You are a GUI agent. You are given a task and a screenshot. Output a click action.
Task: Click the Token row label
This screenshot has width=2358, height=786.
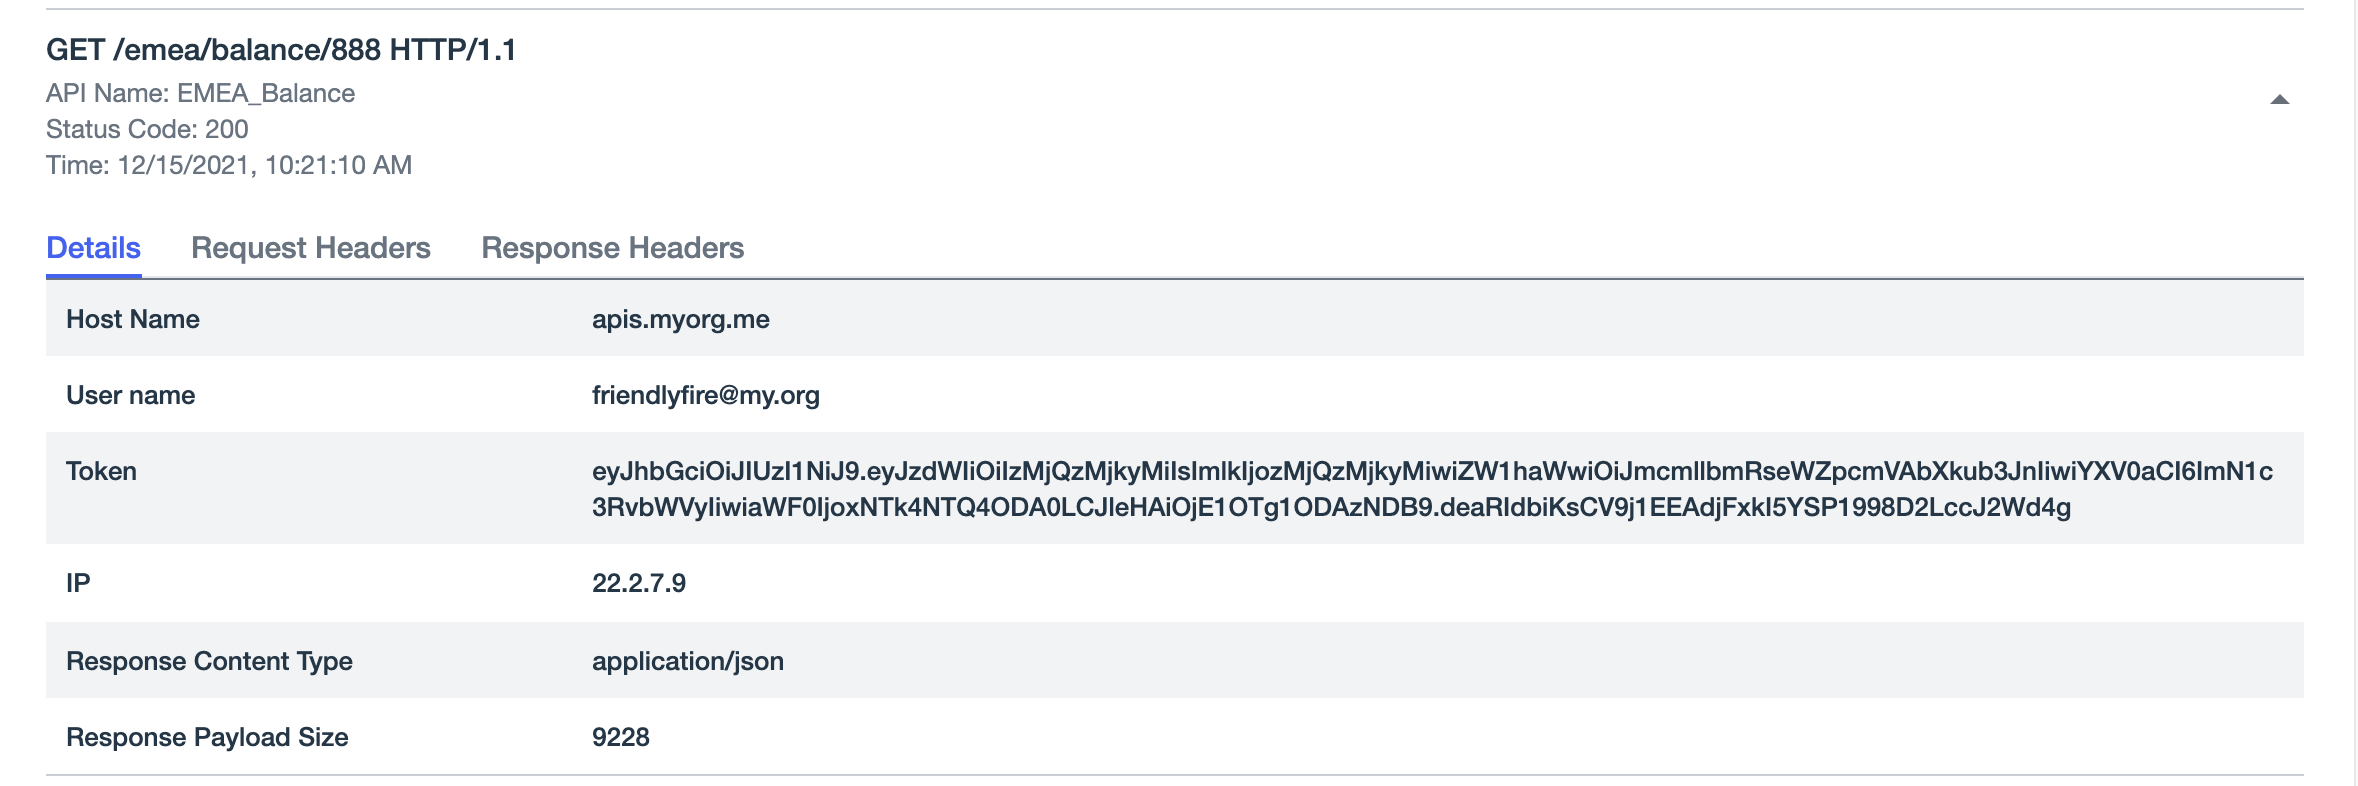[x=101, y=471]
